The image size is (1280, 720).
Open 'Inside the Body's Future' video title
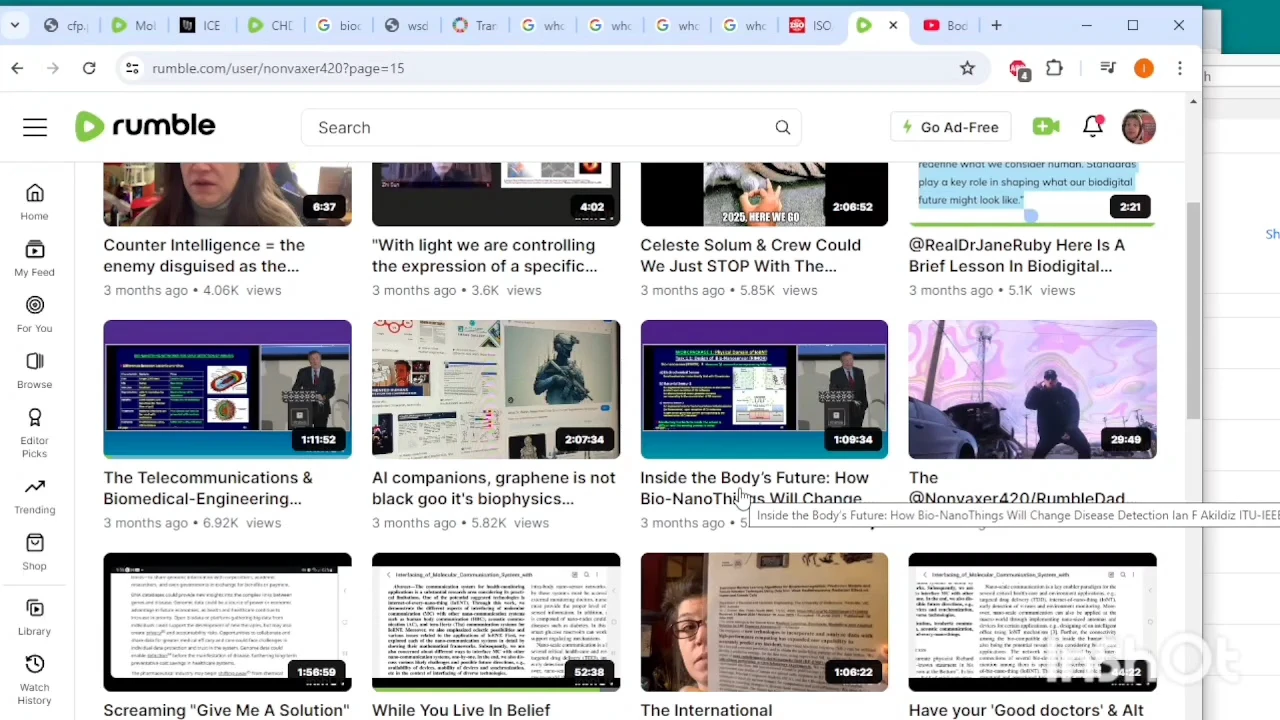click(x=754, y=488)
